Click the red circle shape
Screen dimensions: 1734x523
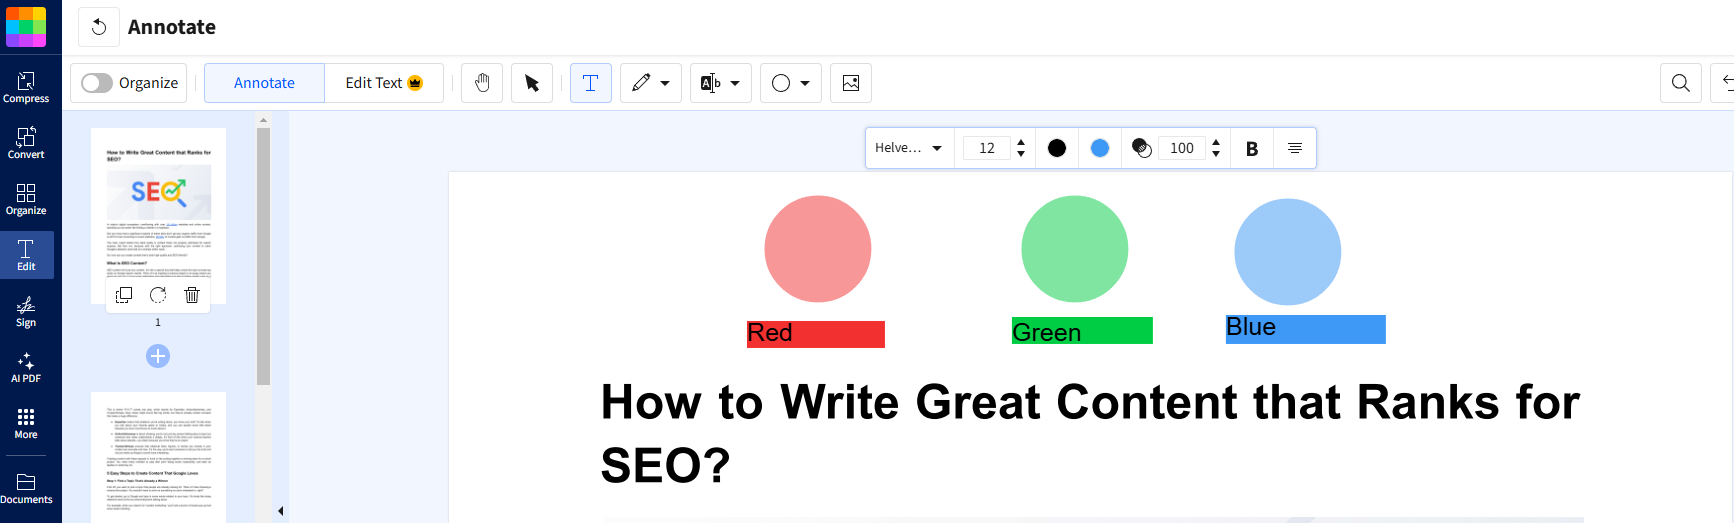pyautogui.click(x=818, y=249)
